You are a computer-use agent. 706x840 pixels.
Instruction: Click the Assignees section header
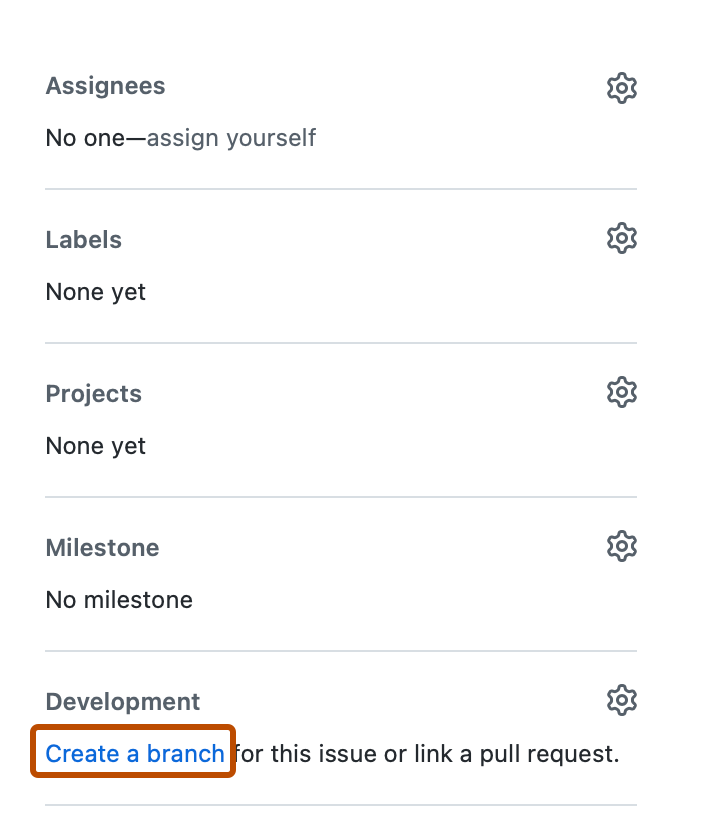(x=104, y=86)
